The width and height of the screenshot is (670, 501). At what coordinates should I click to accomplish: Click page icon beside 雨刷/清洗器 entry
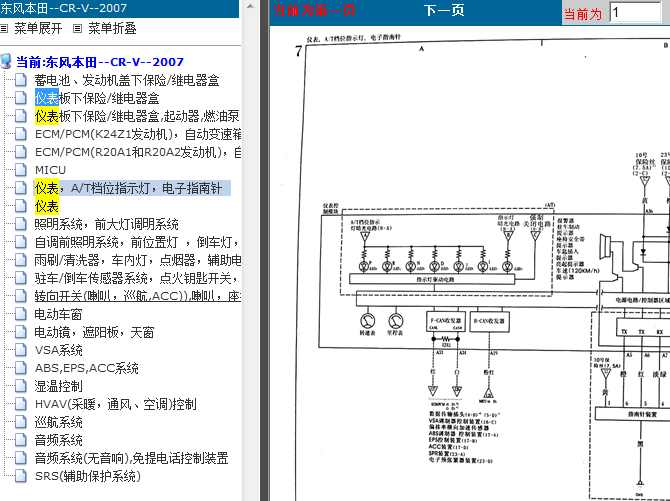(x=21, y=260)
